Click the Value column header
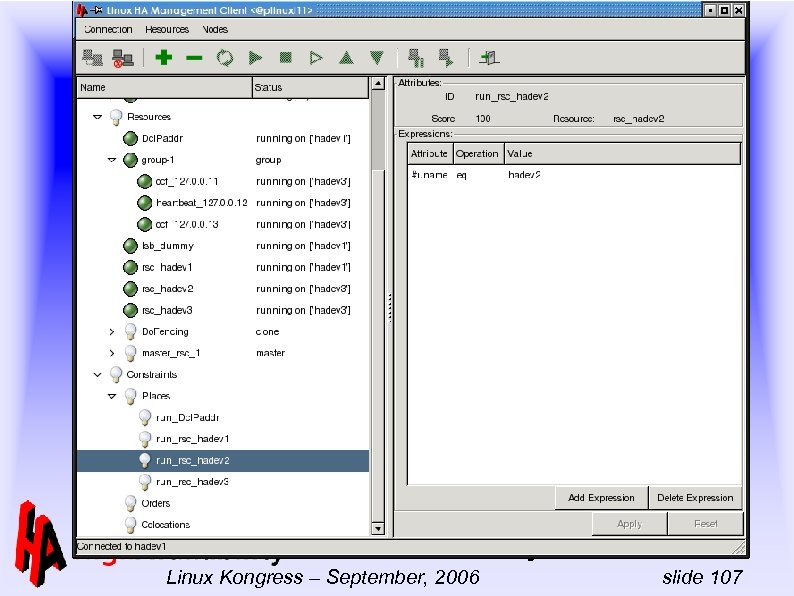 [x=622, y=153]
